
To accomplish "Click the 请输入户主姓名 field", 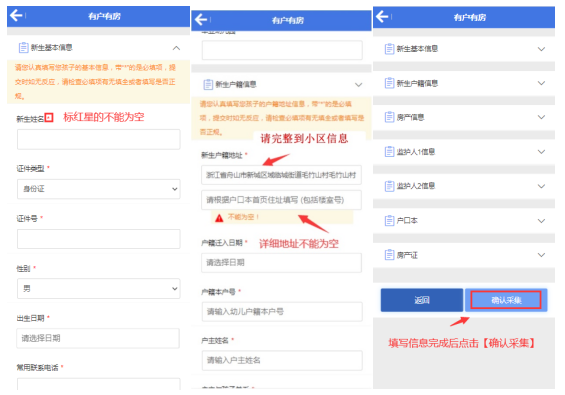I will [282, 360].
